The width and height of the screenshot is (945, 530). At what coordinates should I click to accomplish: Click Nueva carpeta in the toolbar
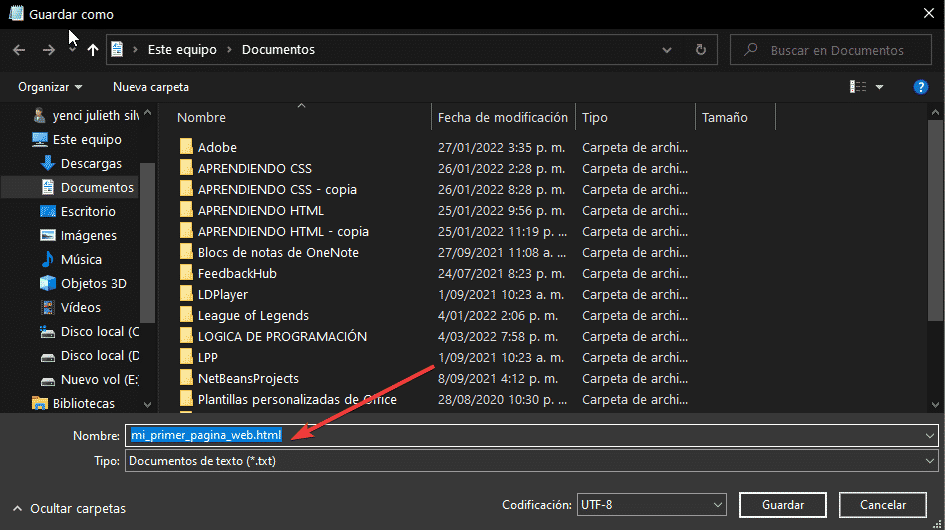[151, 87]
